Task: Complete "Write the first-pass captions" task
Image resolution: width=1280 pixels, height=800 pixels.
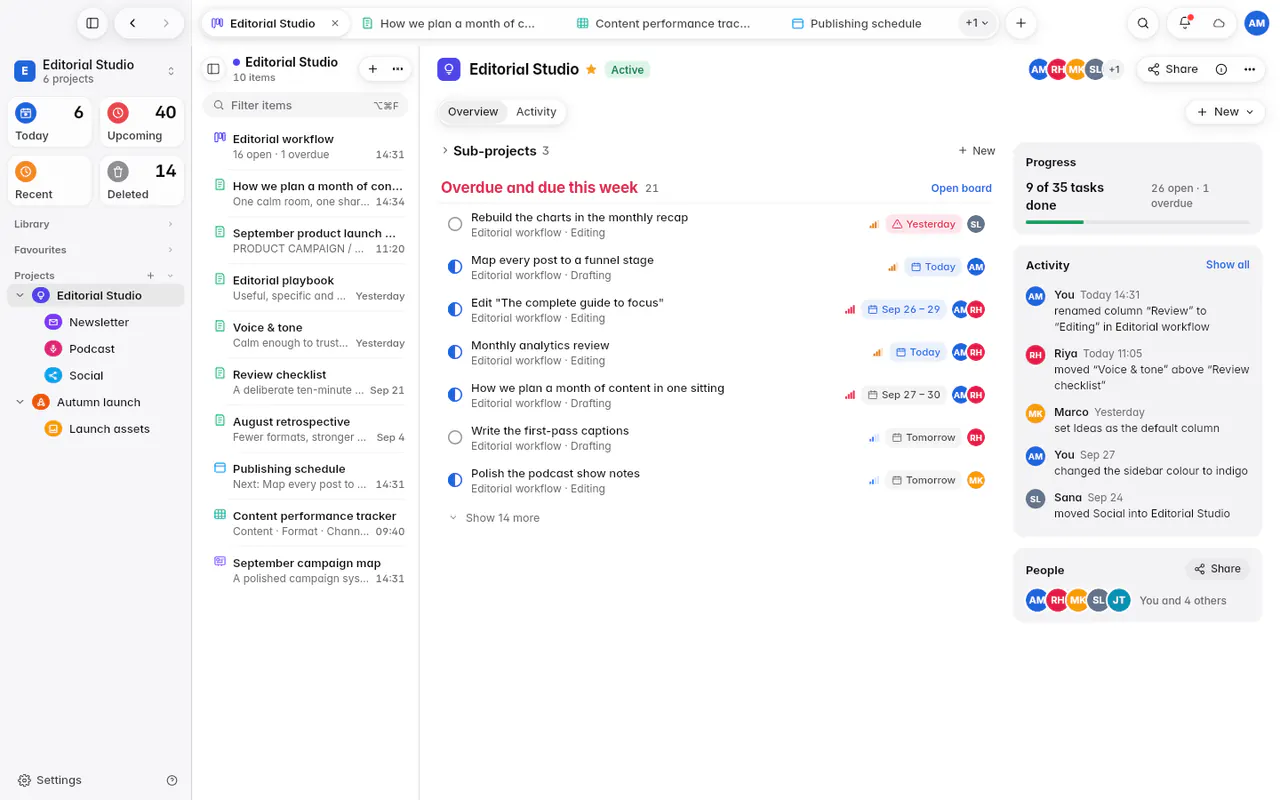Action: (x=455, y=437)
